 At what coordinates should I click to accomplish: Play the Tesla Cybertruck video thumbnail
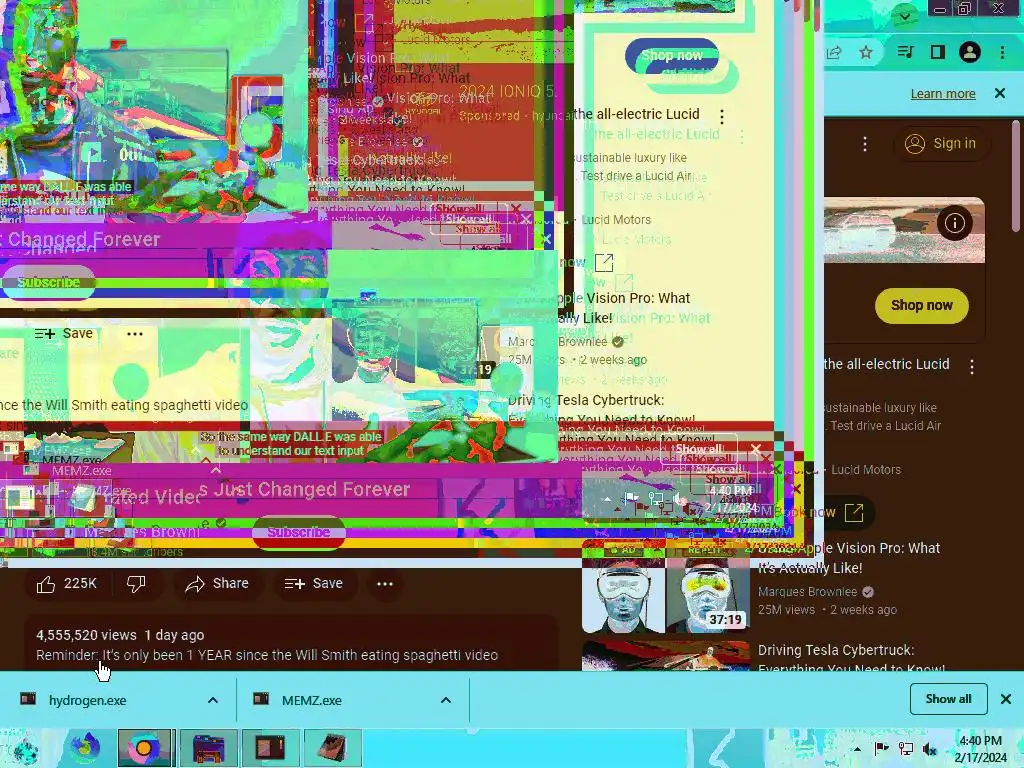point(665,655)
